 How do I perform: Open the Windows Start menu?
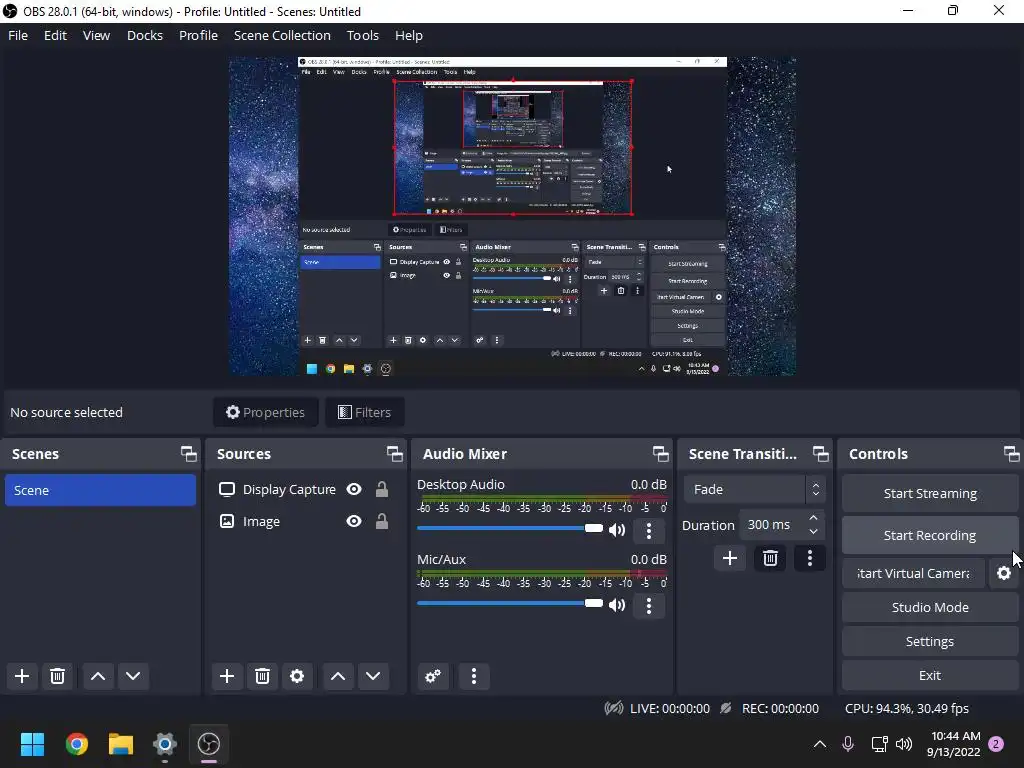(x=32, y=744)
